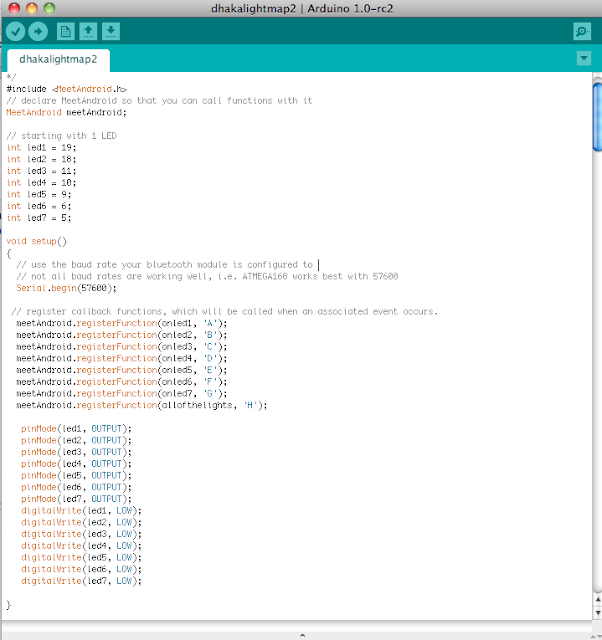Click the line "digitalWrite(led3, LOW);"
Viewport: 602px width, 640px height.
82,534
